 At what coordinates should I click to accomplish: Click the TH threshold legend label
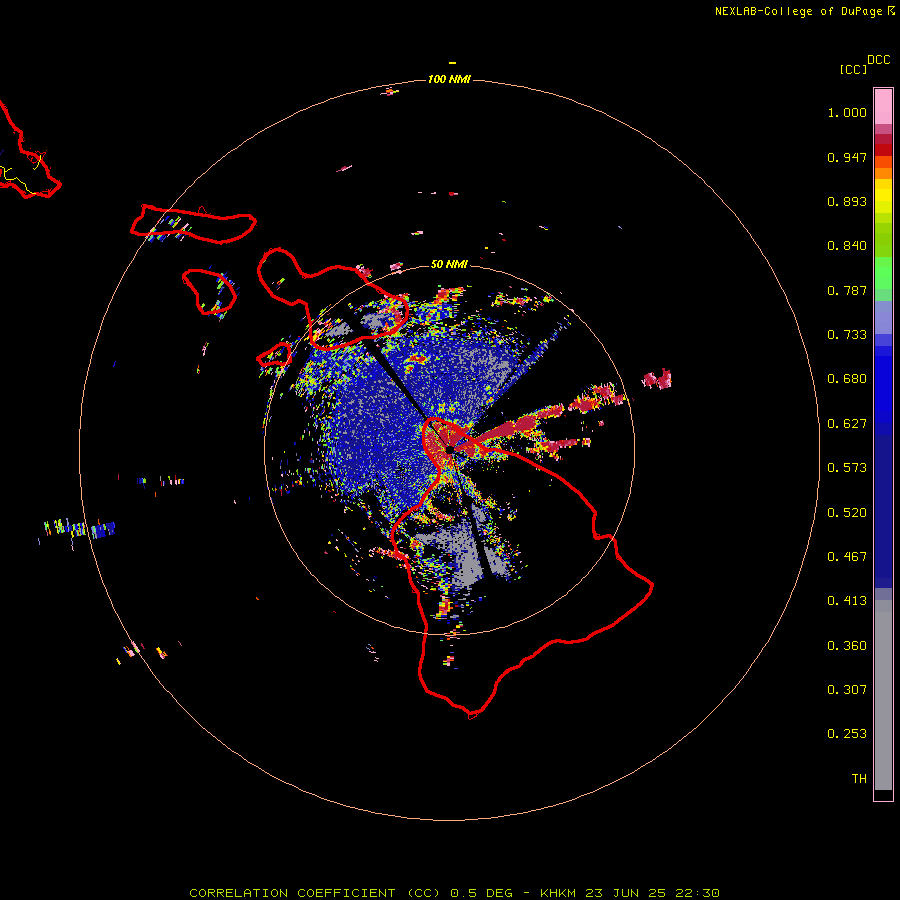tap(859, 779)
